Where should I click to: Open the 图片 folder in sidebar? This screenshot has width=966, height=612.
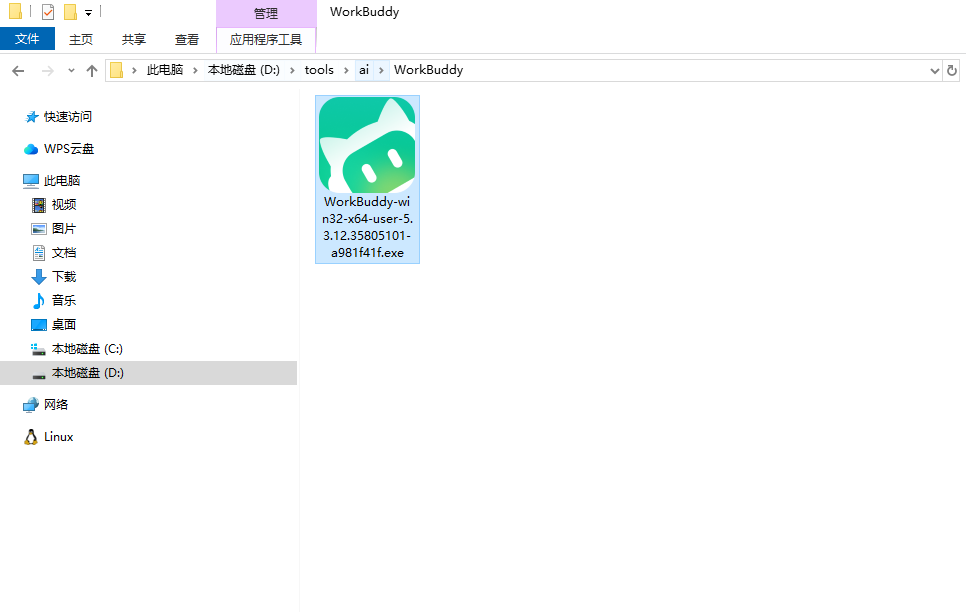tap(64, 229)
